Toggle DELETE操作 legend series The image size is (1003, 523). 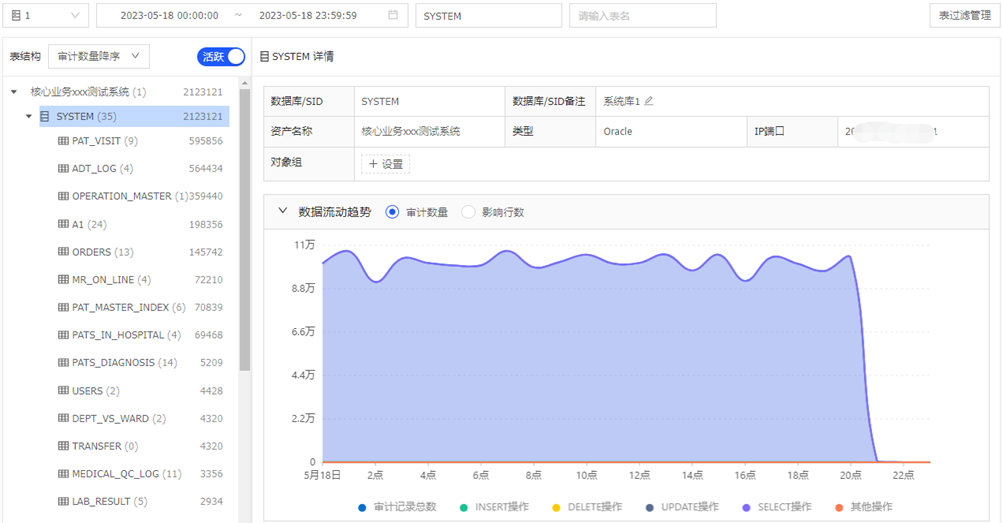point(587,507)
